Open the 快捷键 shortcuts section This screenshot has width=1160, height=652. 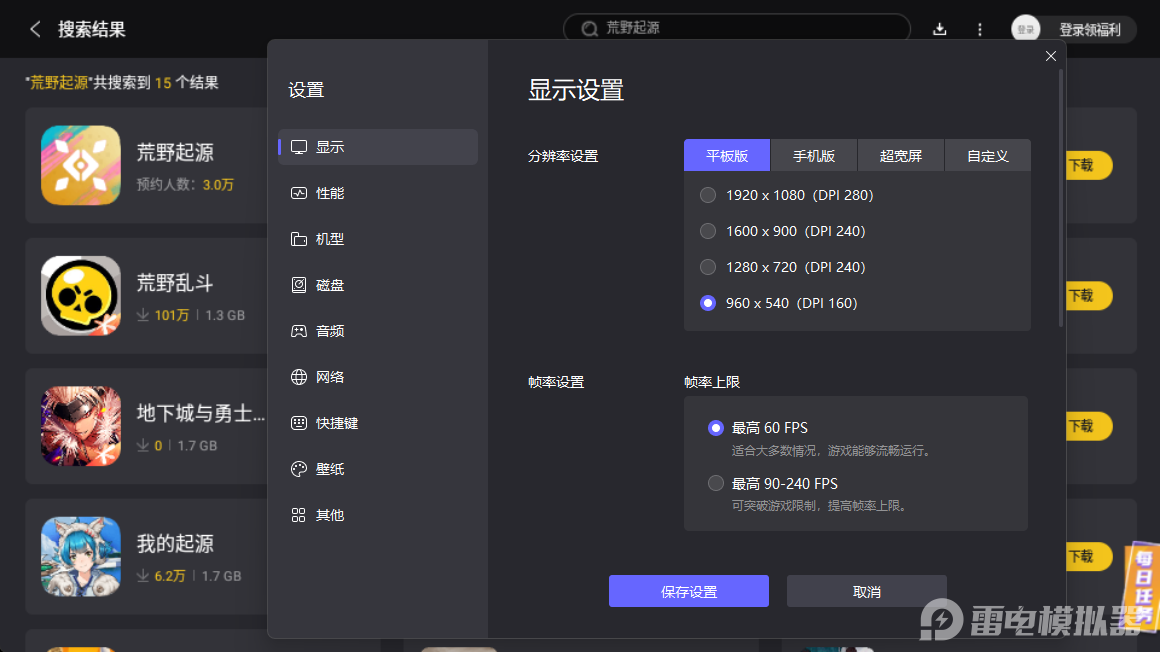click(378, 423)
